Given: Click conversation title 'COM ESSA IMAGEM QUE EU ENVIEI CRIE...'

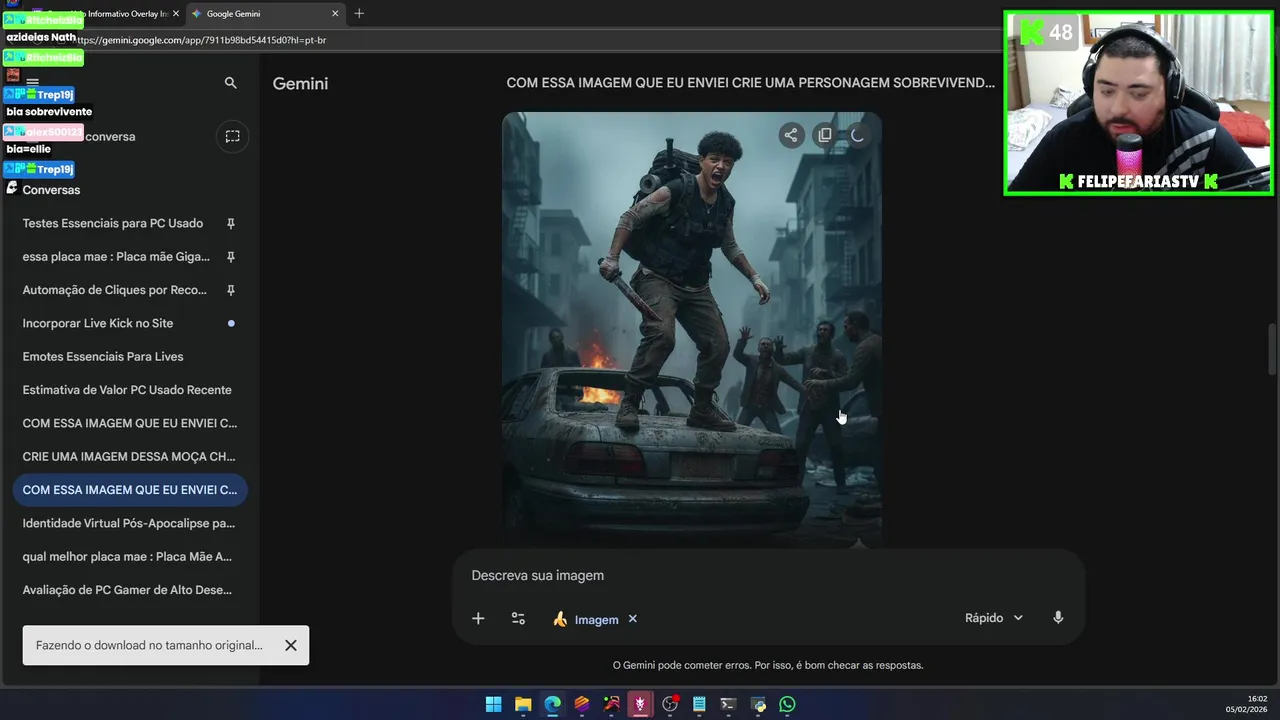Looking at the screenshot, I should (x=750, y=83).
